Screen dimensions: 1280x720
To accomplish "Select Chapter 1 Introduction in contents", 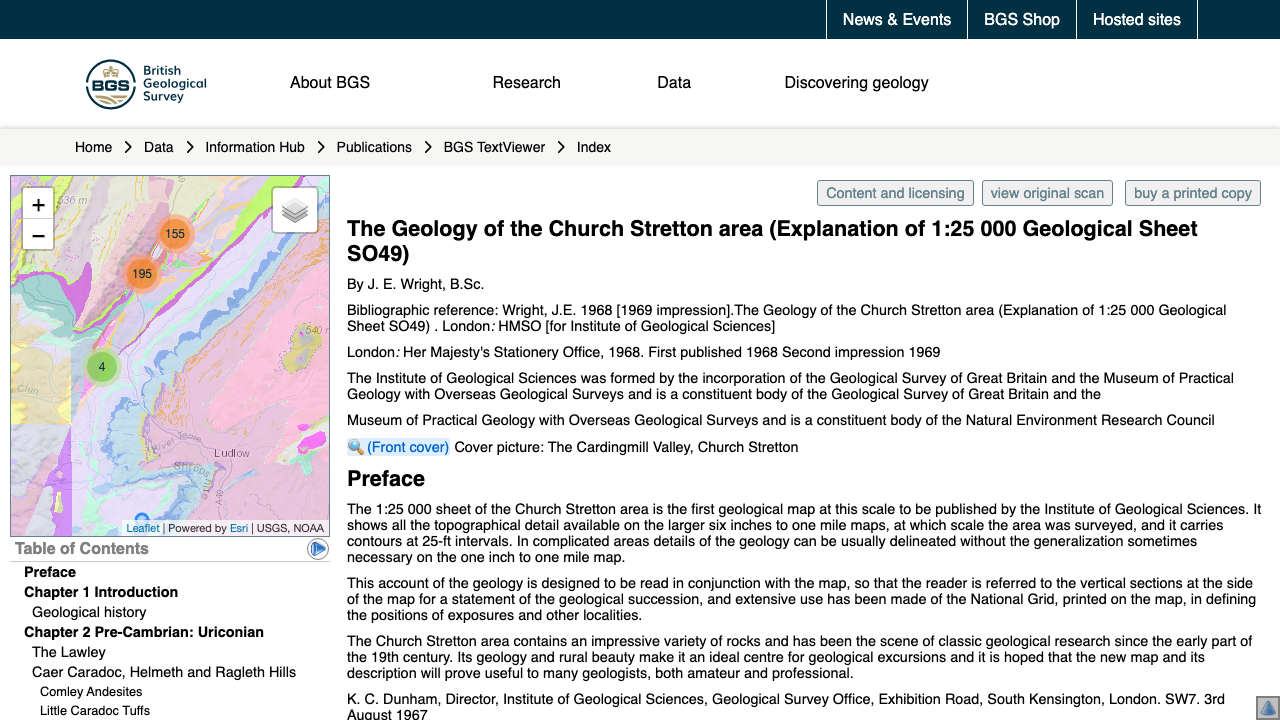I will (101, 592).
